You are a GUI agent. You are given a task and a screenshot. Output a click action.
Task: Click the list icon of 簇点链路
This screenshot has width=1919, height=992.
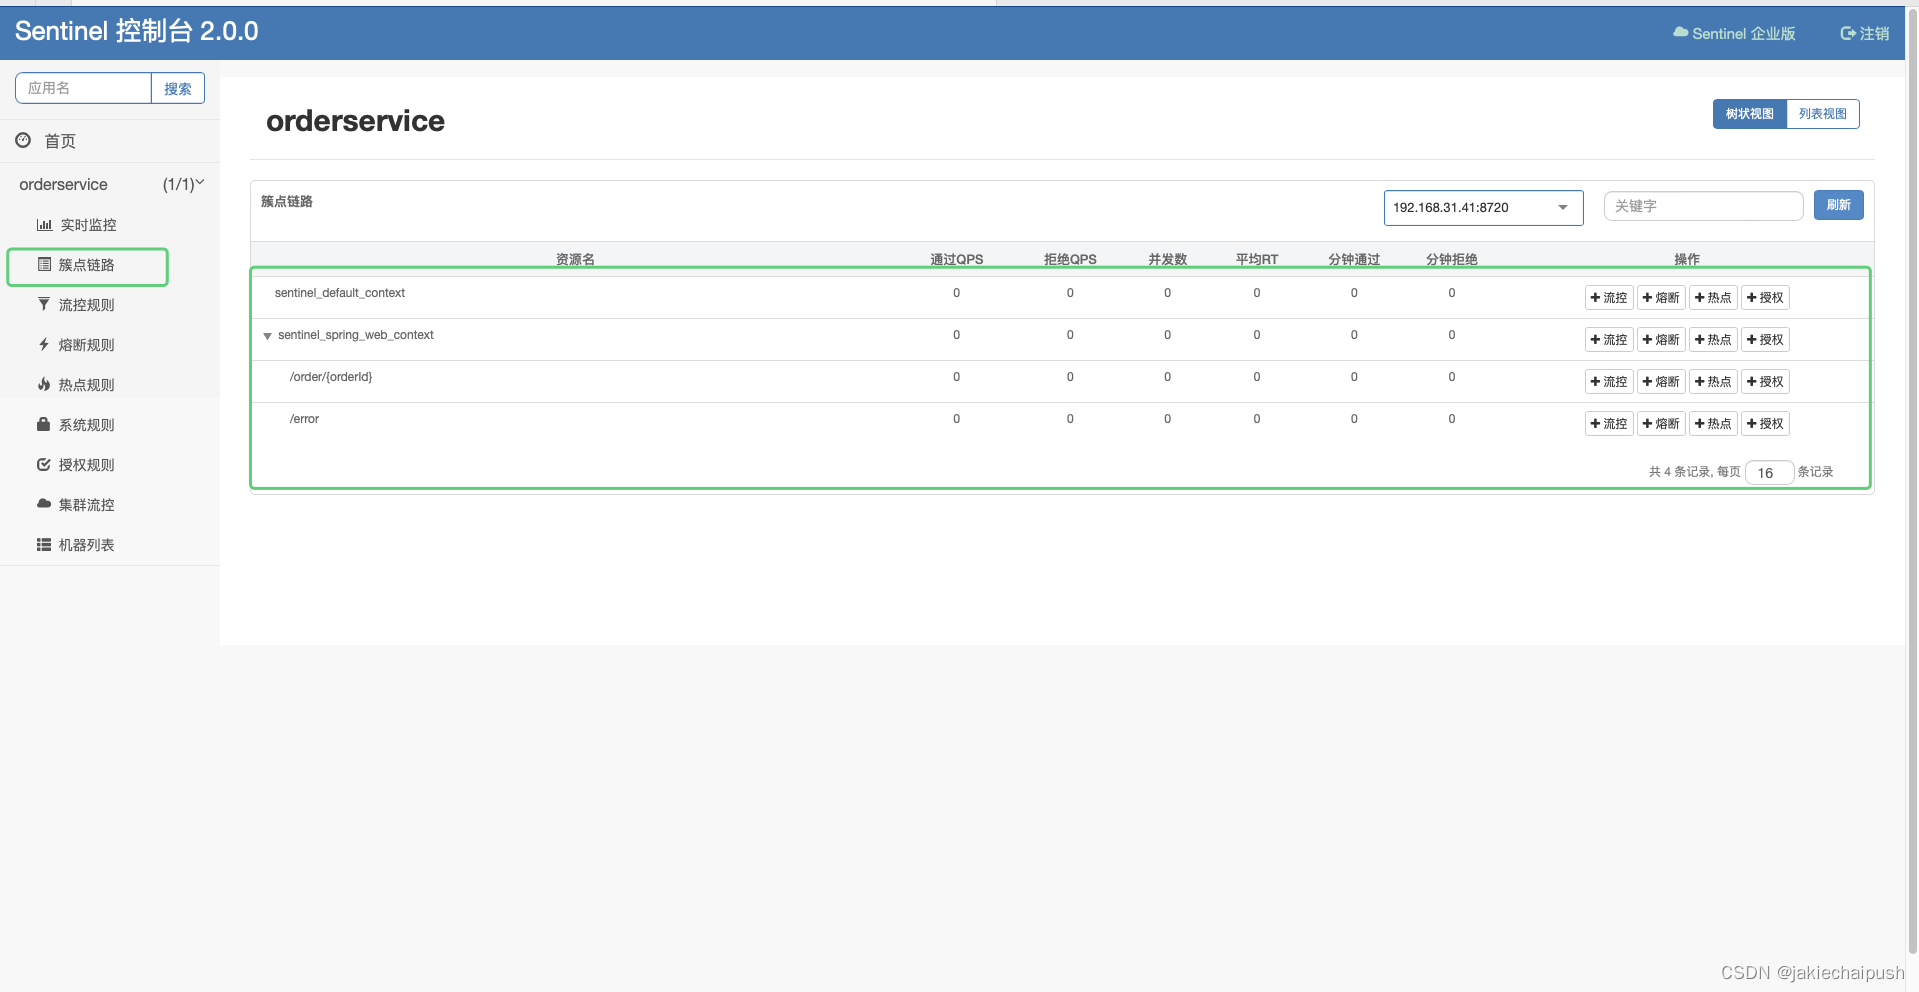pos(44,265)
